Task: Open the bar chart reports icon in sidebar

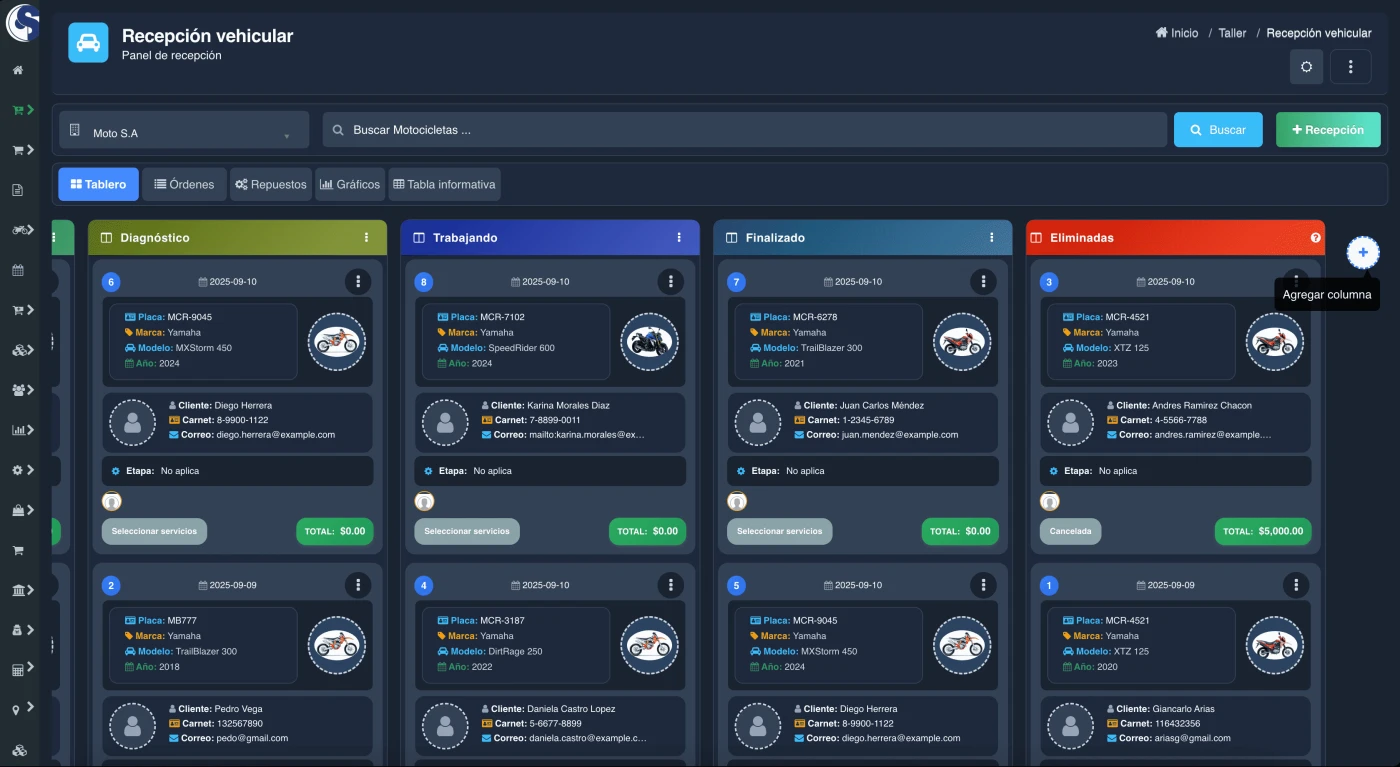Action: (18, 429)
